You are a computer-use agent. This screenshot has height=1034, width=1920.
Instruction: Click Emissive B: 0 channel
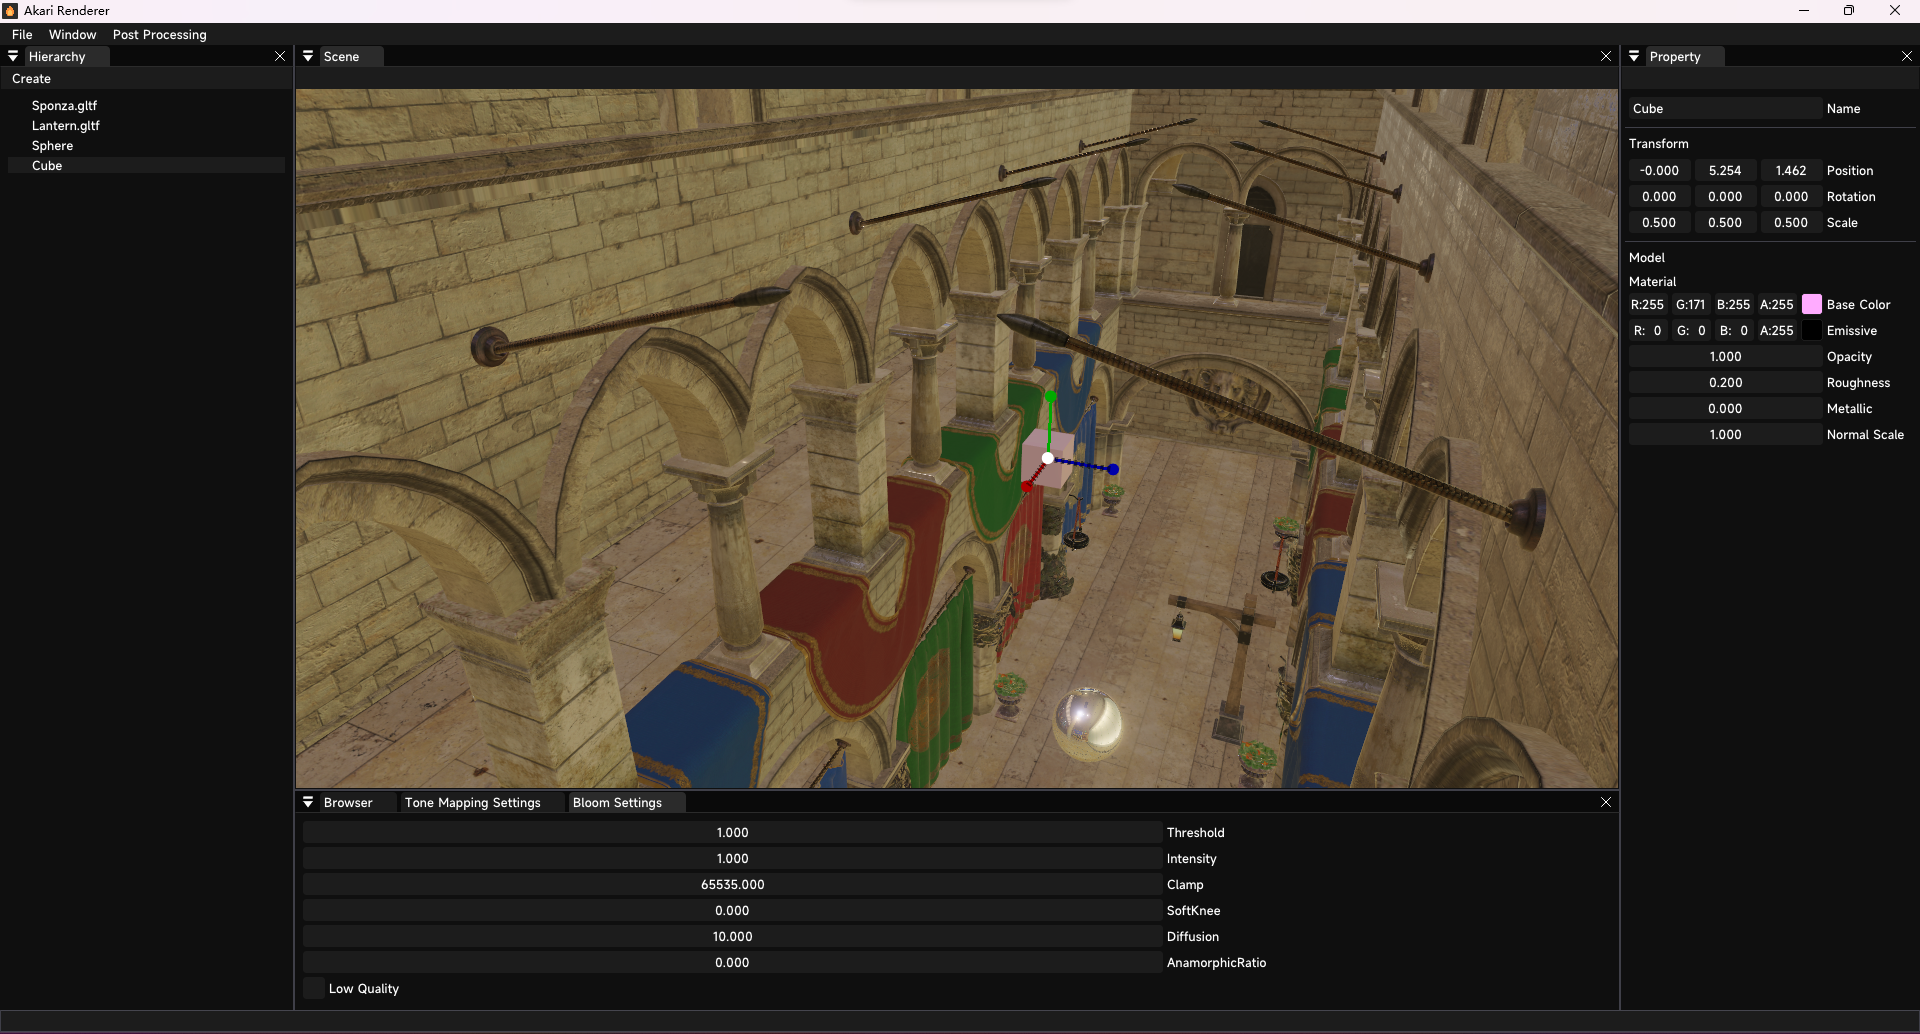(x=1734, y=330)
